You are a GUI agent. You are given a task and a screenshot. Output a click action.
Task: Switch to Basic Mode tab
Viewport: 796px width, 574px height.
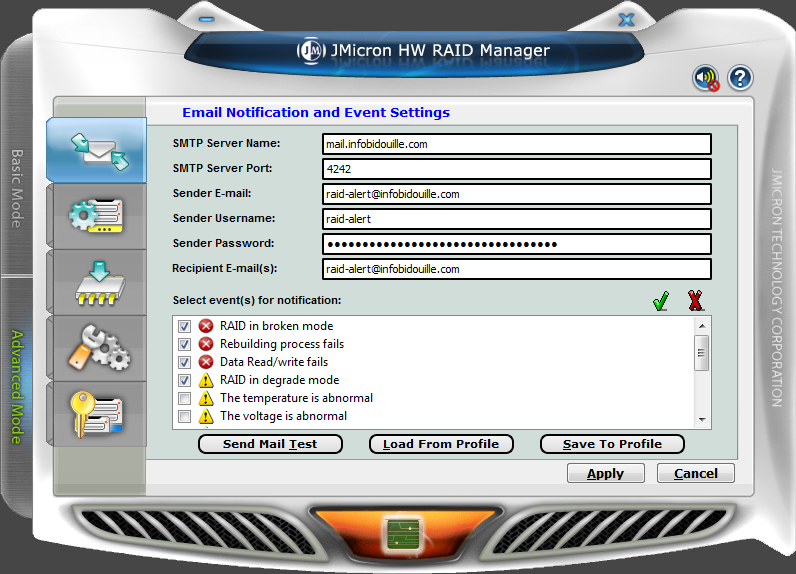[x=17, y=189]
